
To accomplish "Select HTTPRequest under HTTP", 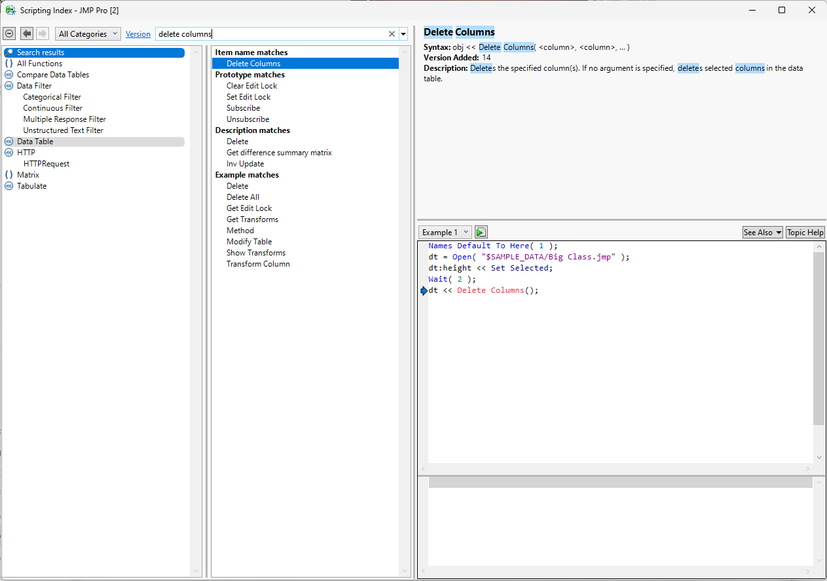I will click(x=46, y=164).
